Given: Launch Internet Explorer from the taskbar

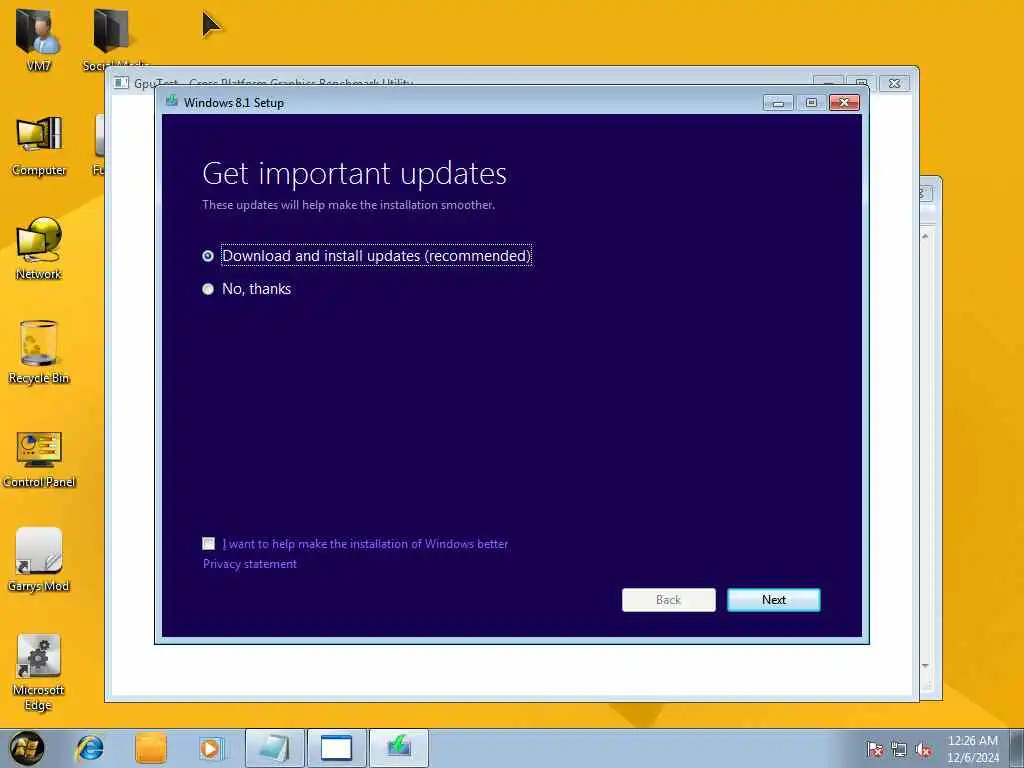Looking at the screenshot, I should [89, 748].
